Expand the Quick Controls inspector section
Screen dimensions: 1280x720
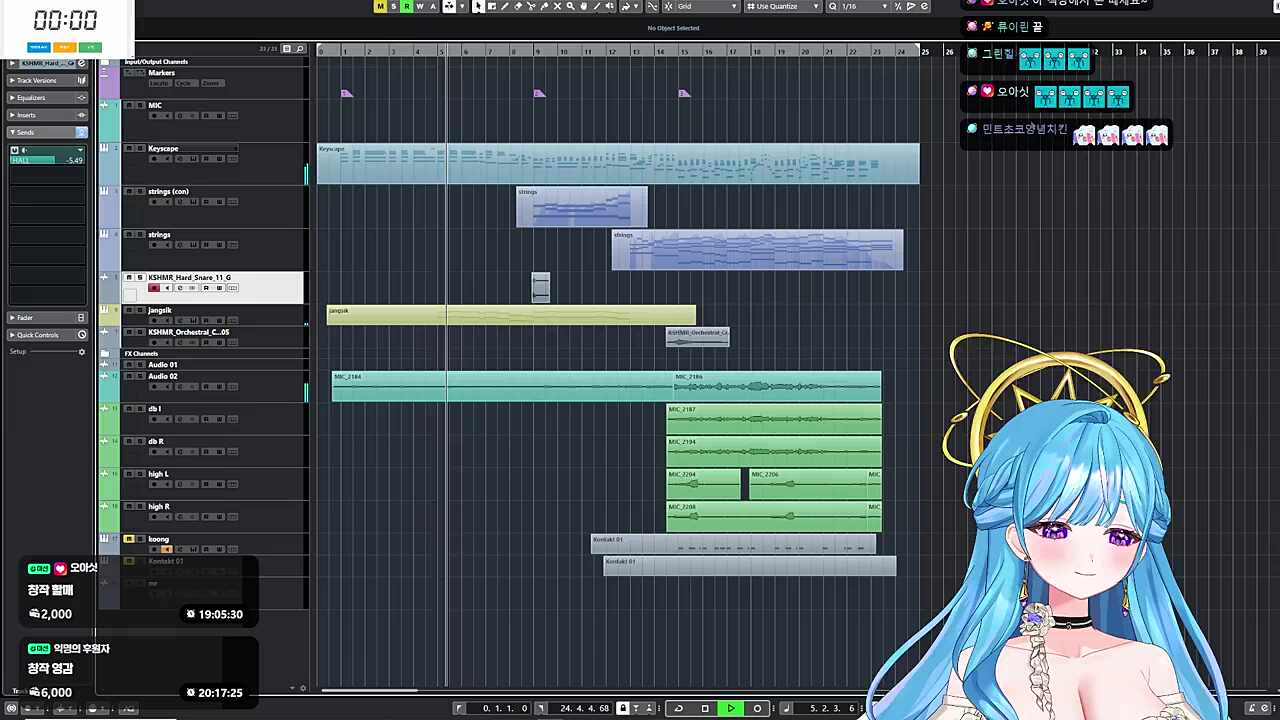tap(48, 335)
